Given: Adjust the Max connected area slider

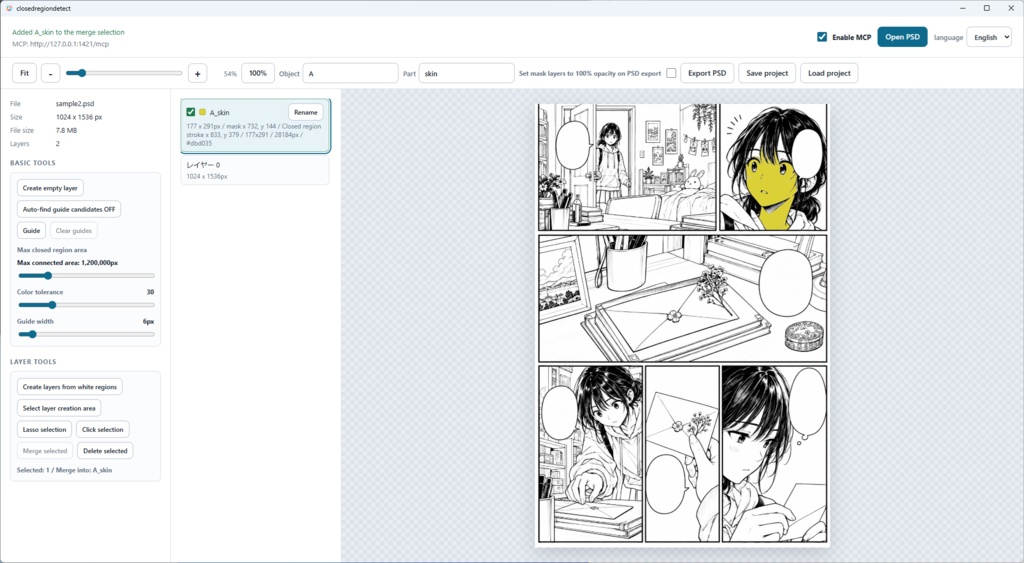Looking at the screenshot, I should [86, 276].
